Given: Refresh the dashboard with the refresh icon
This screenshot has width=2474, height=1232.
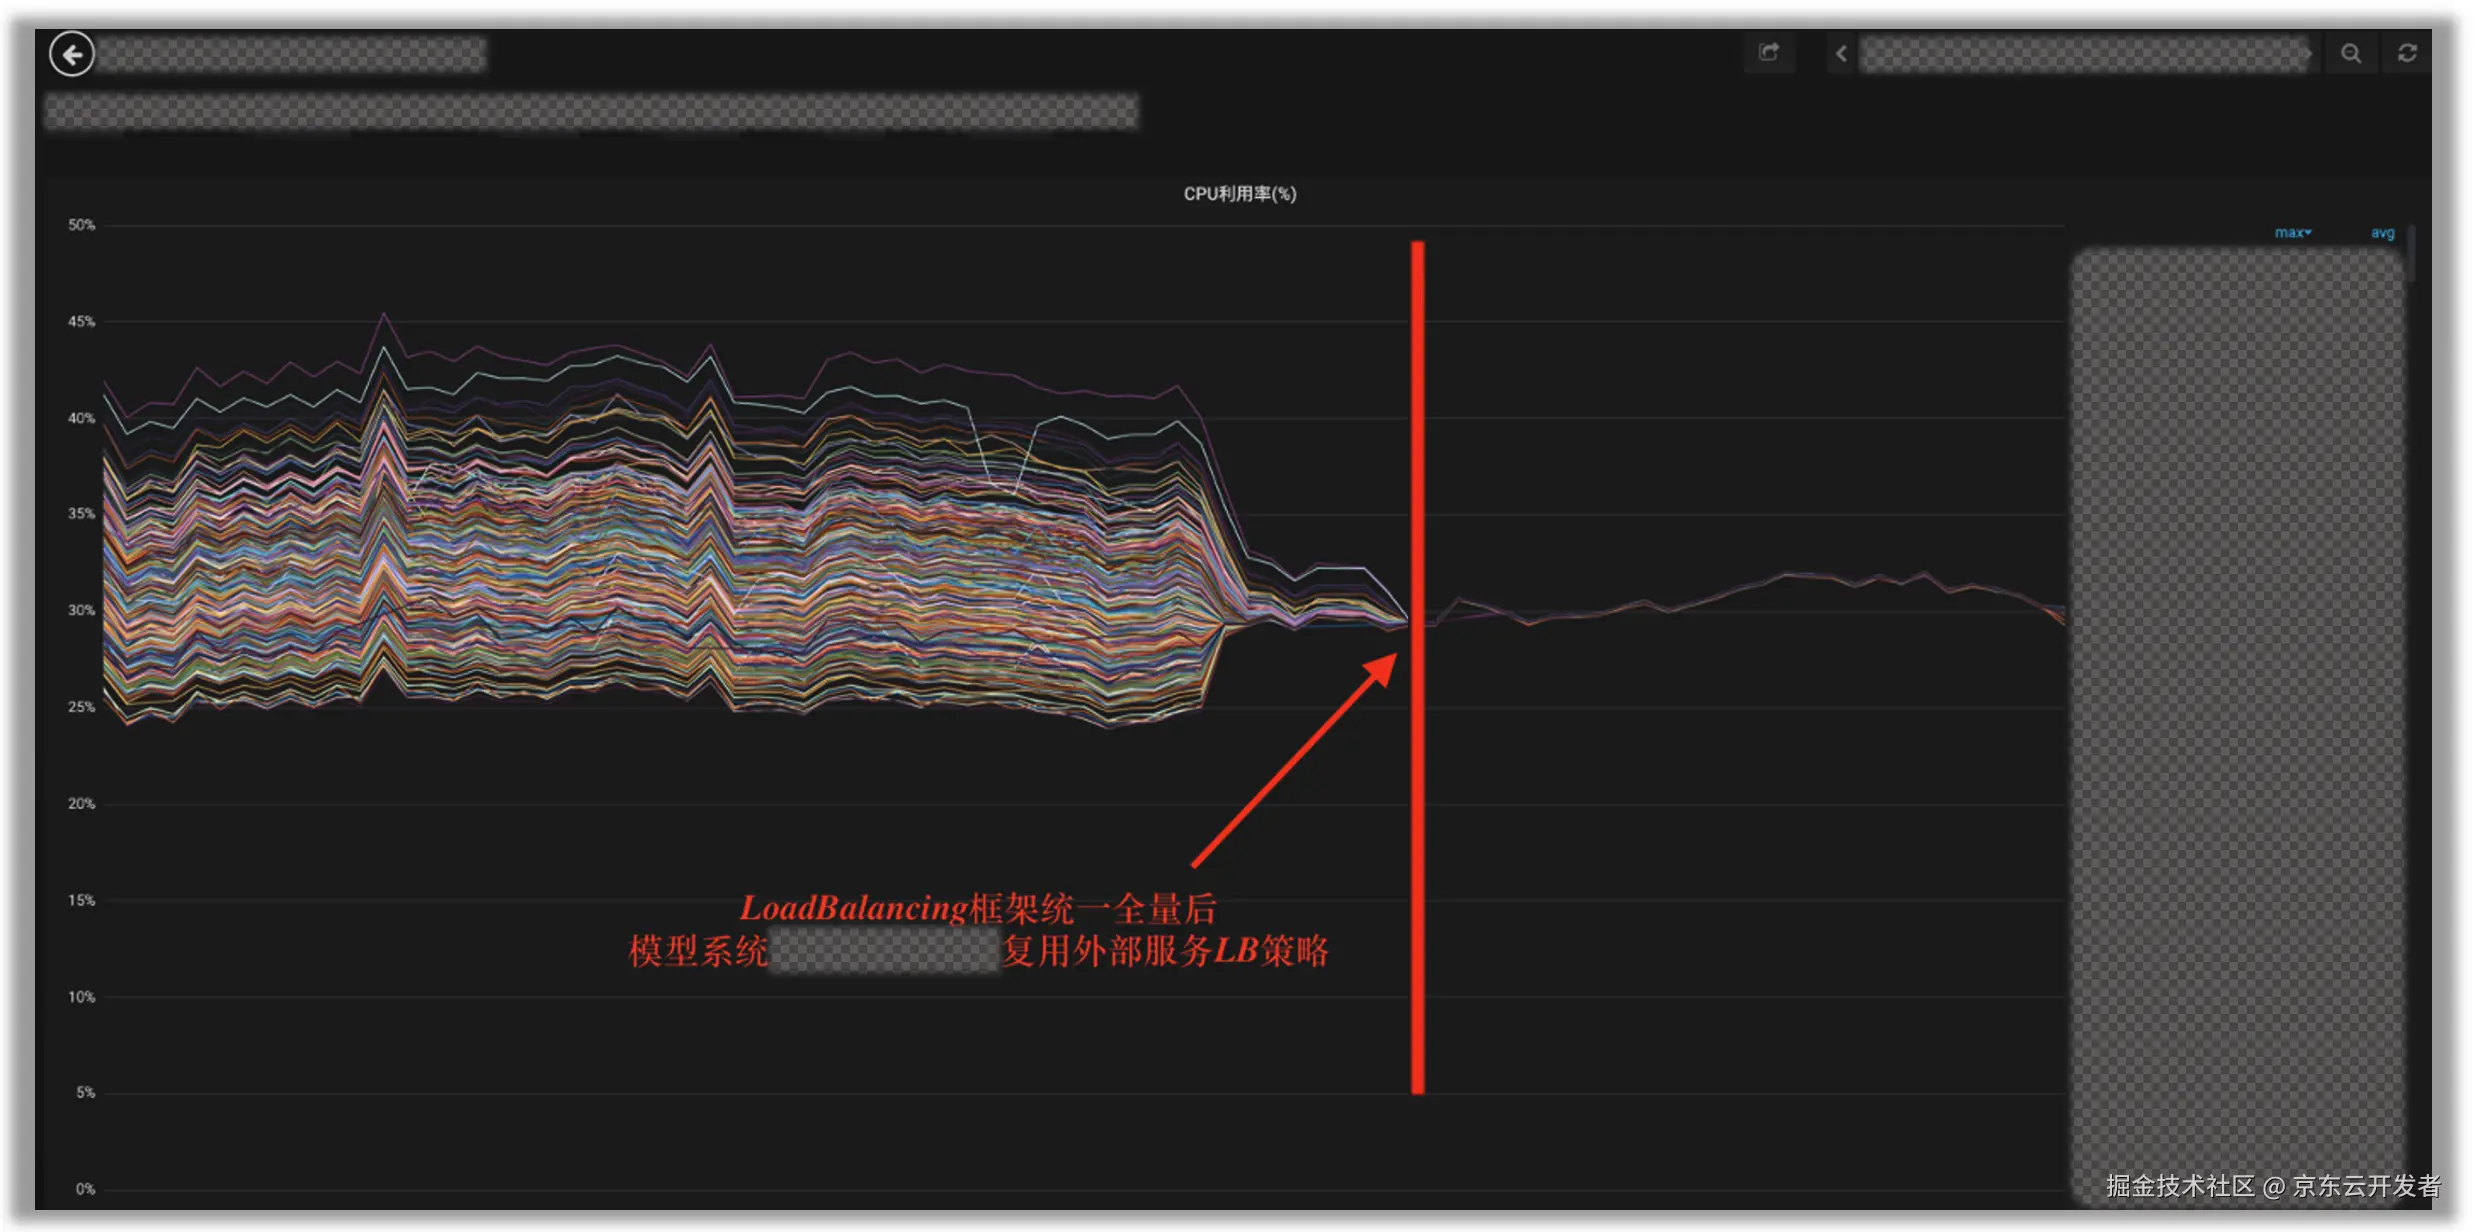Looking at the screenshot, I should (2407, 54).
